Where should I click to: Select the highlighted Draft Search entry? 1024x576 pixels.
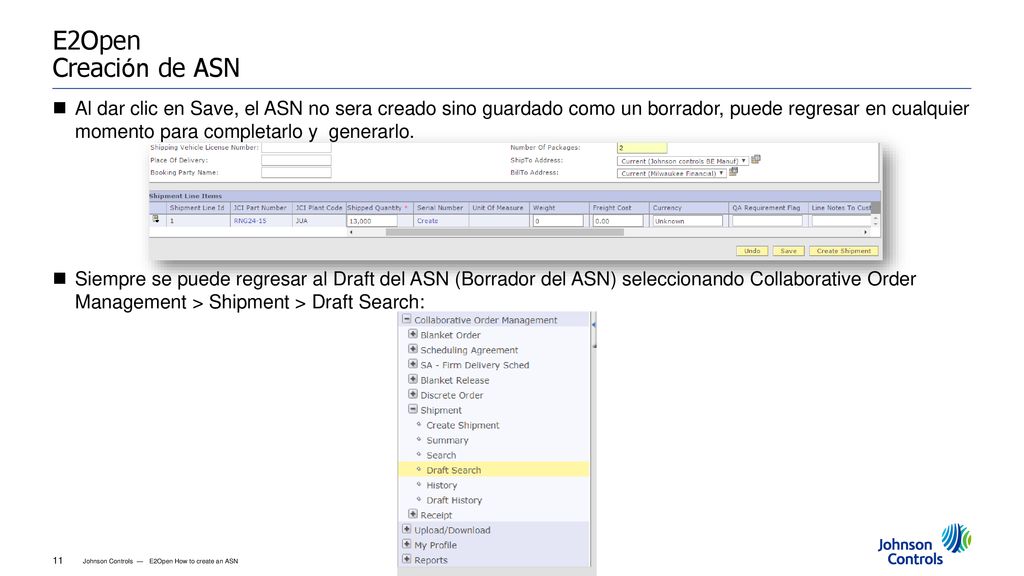click(x=453, y=470)
